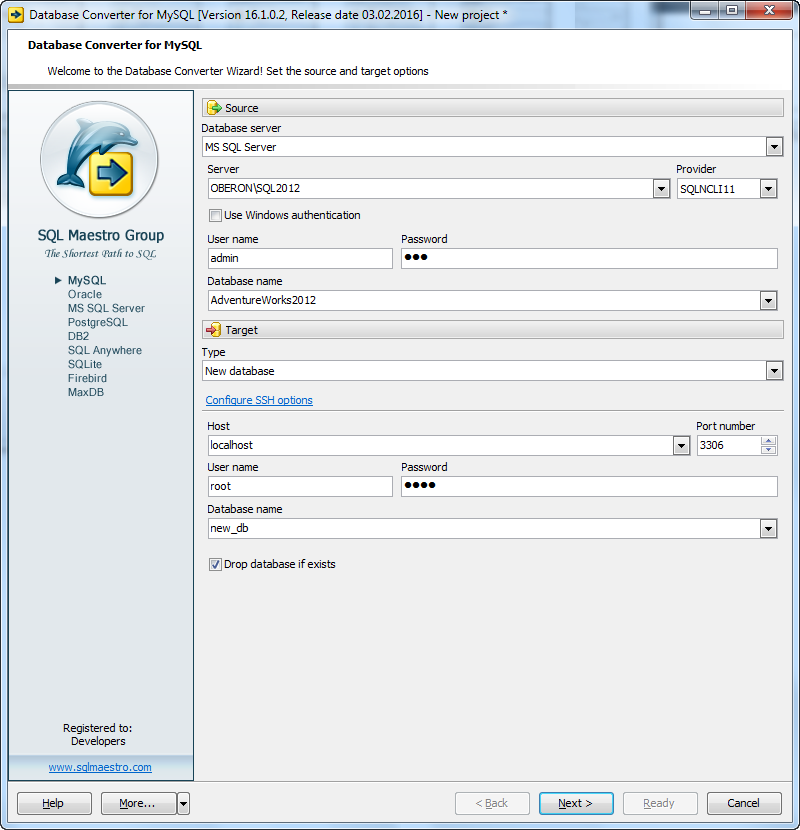Open the Port number up arrow

pos(769,439)
